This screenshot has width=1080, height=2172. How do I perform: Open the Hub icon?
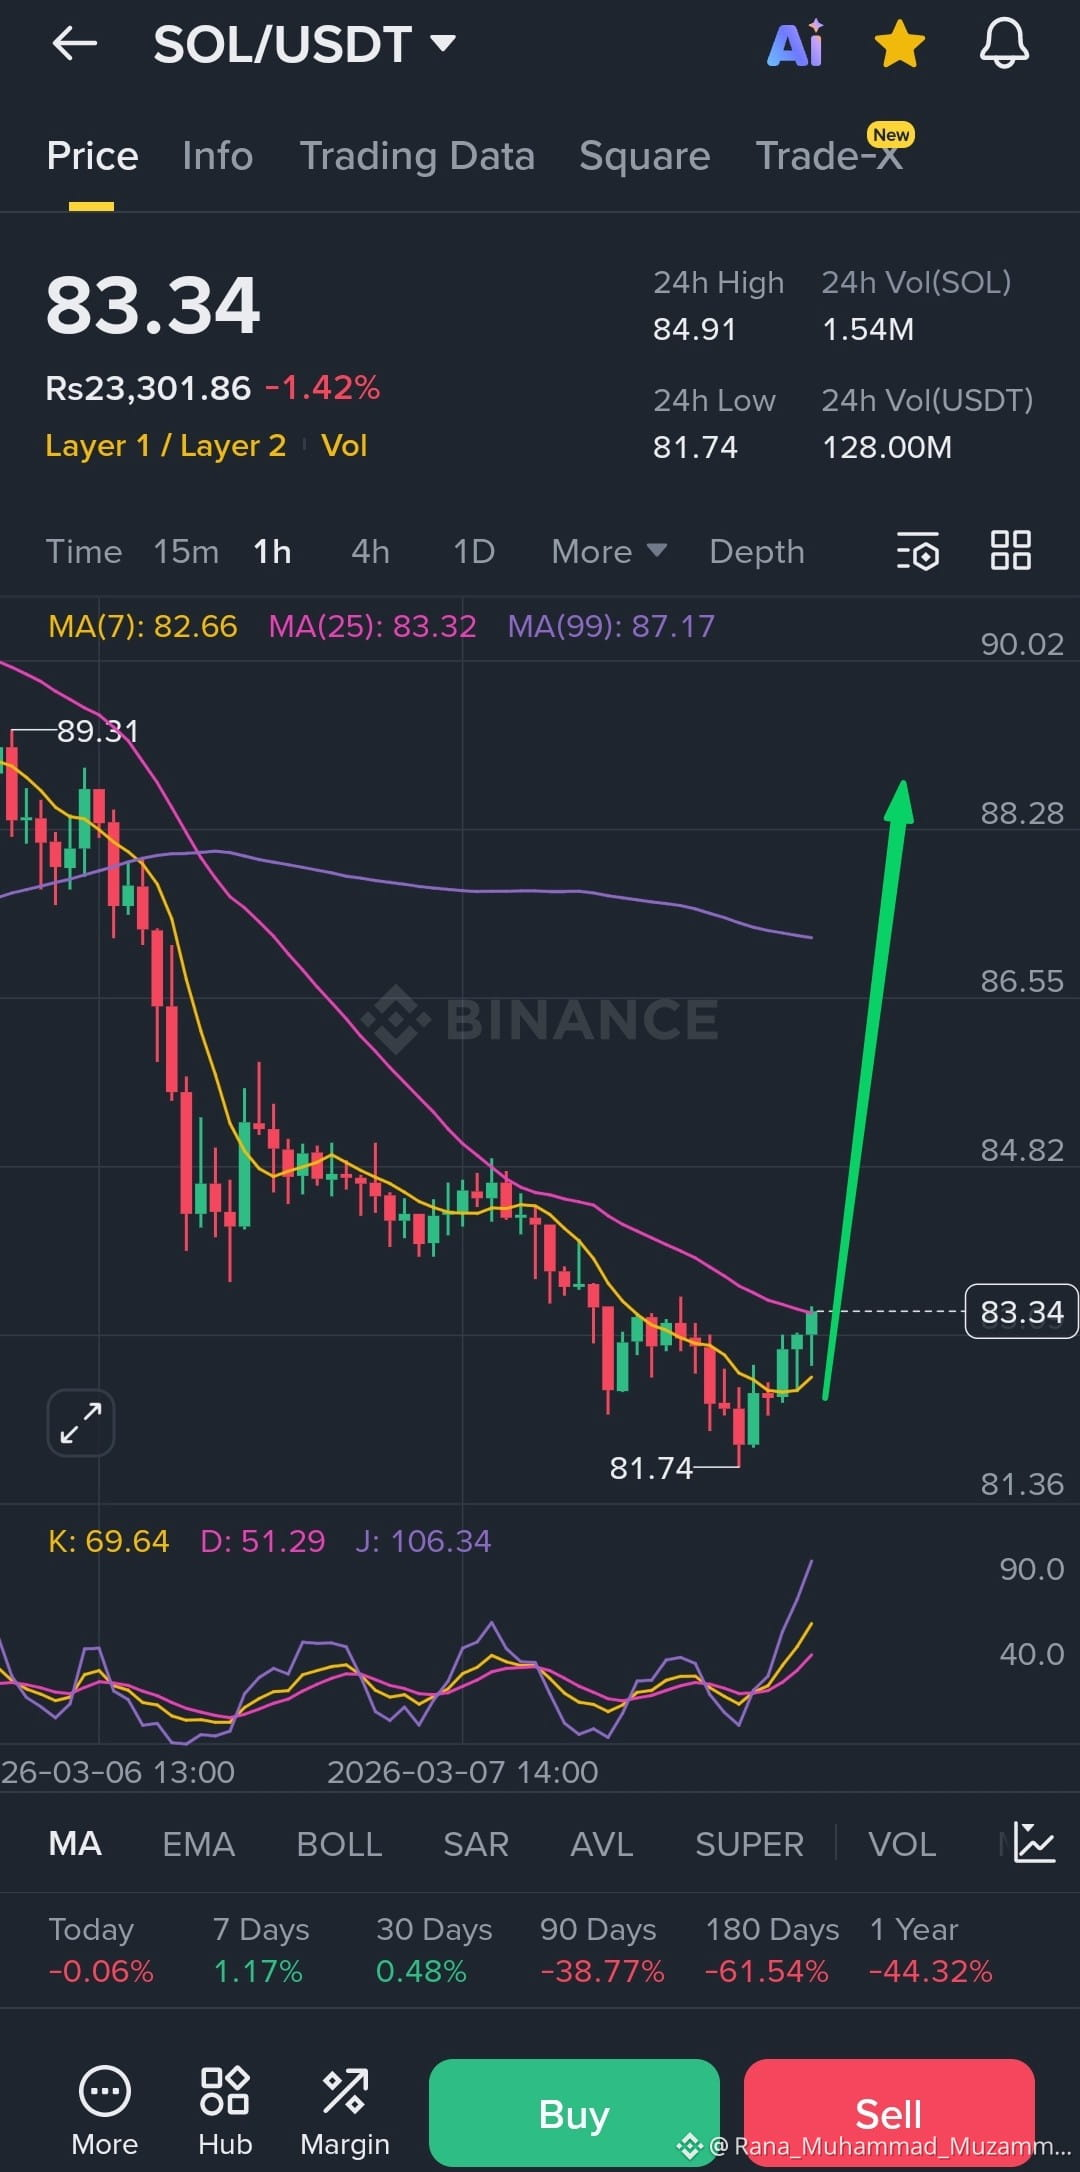[x=225, y=2111]
